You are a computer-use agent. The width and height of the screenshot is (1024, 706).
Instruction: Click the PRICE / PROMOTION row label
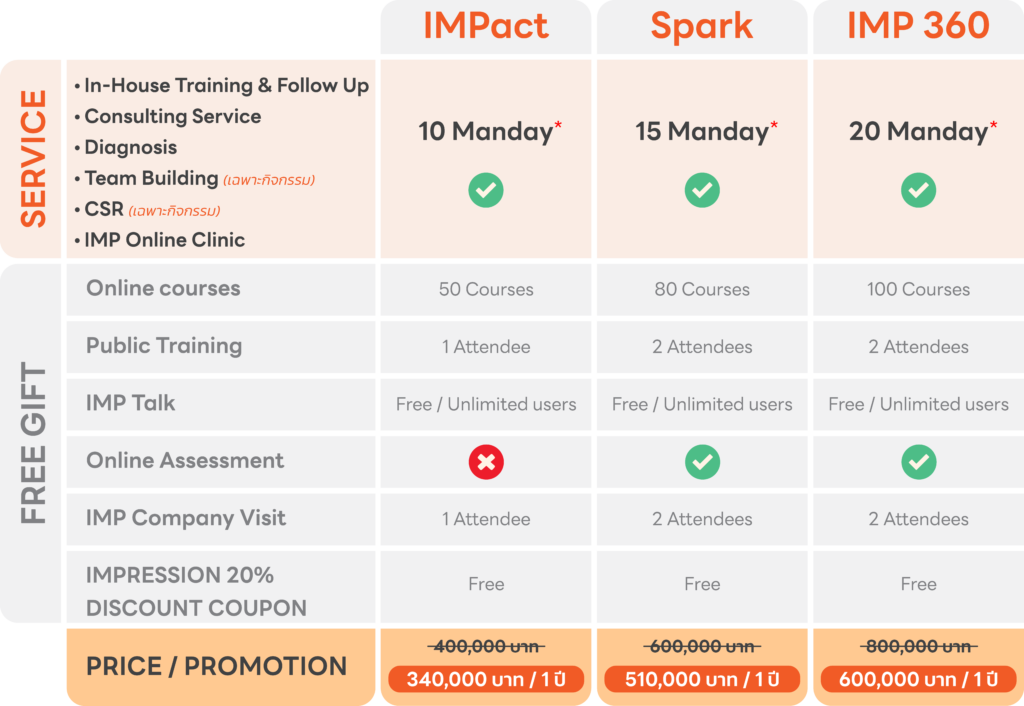[216, 666]
